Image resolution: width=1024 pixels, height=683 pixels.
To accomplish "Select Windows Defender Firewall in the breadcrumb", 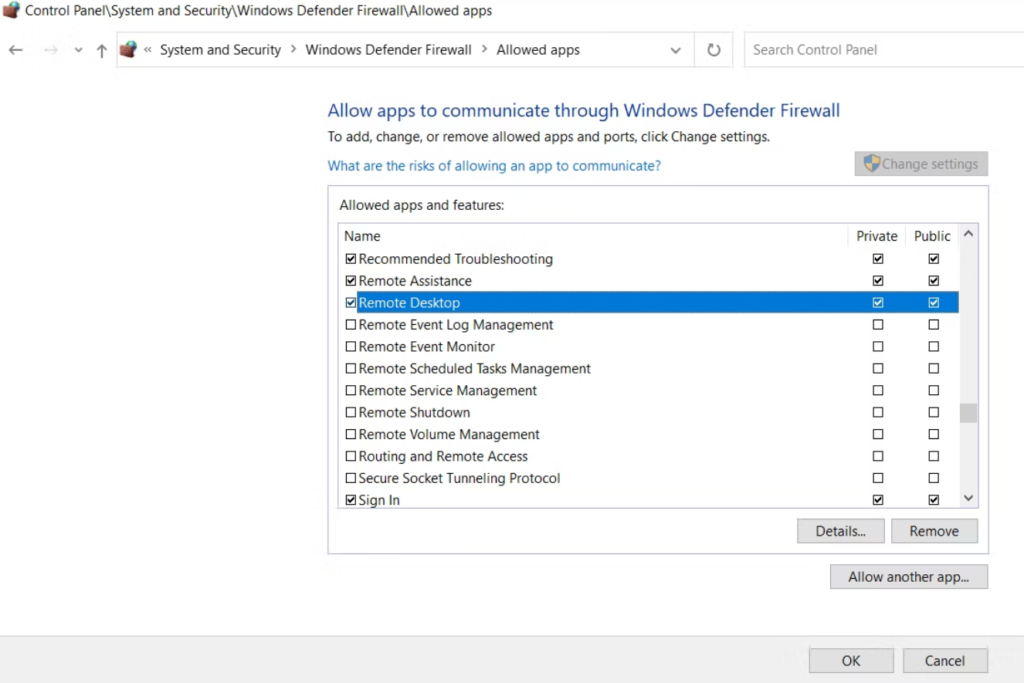I will [388, 49].
